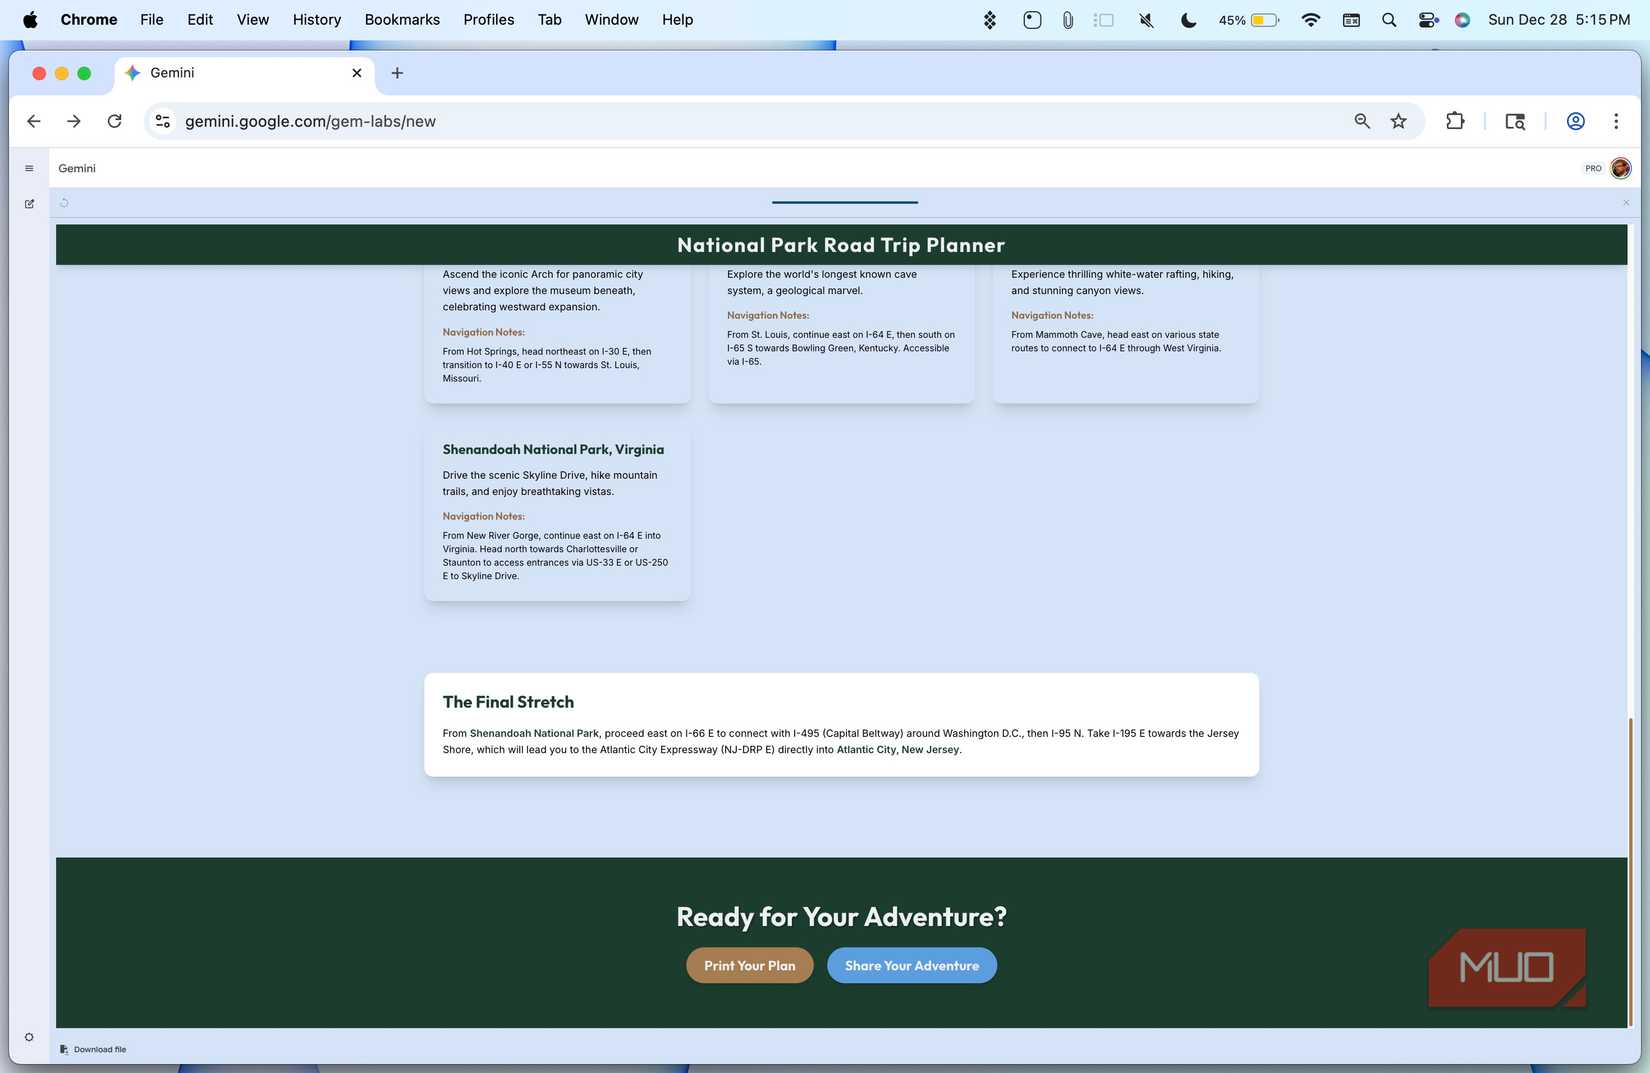
Task: Open the Window menu
Action: click(612, 20)
